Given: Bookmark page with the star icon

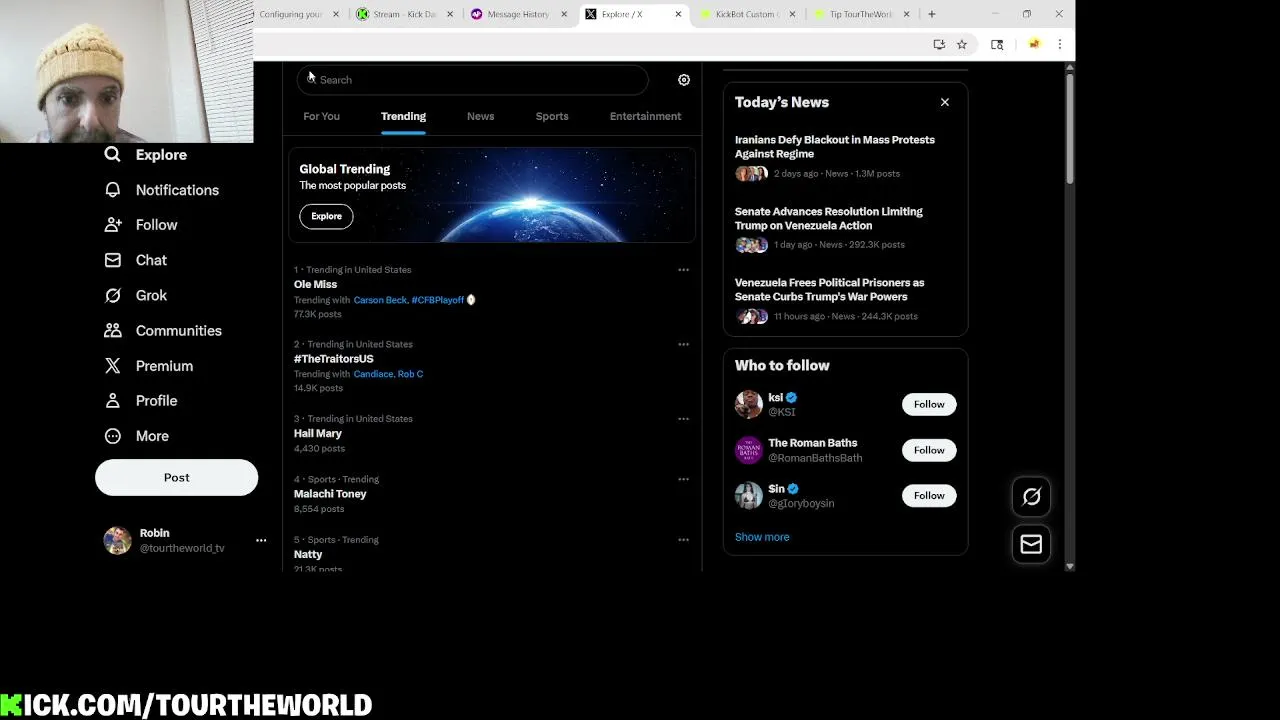Looking at the screenshot, I should click(961, 44).
